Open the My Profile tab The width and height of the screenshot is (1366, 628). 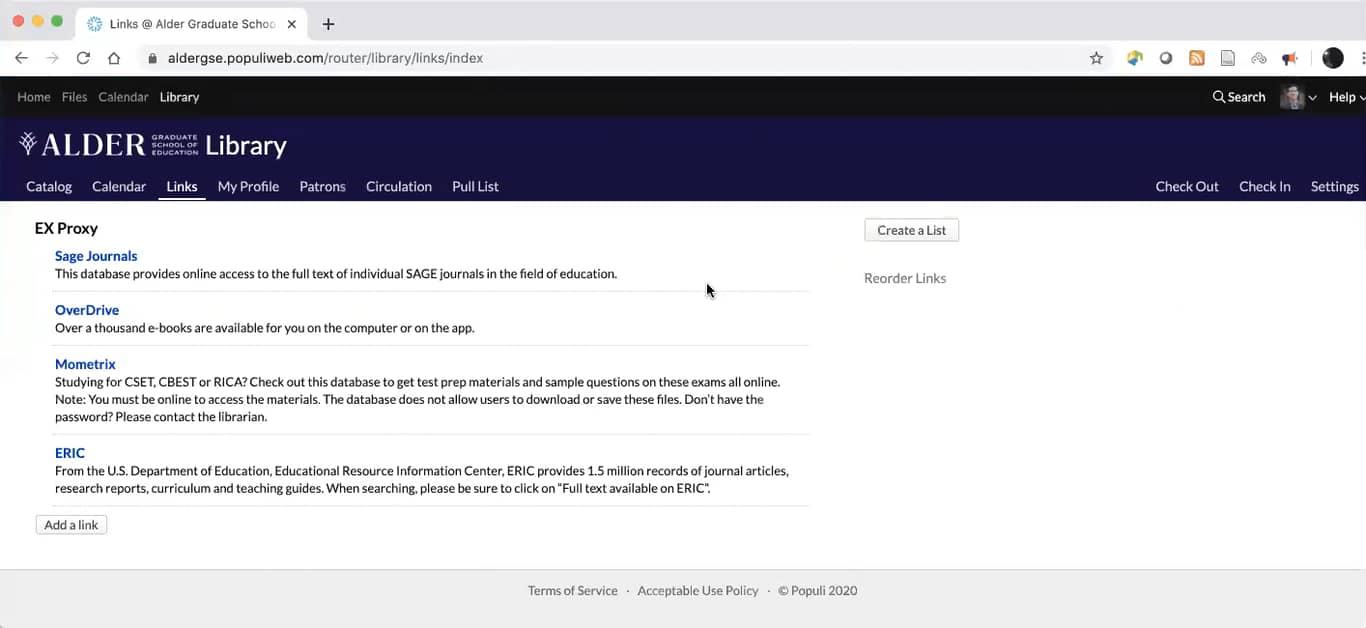[x=248, y=186]
